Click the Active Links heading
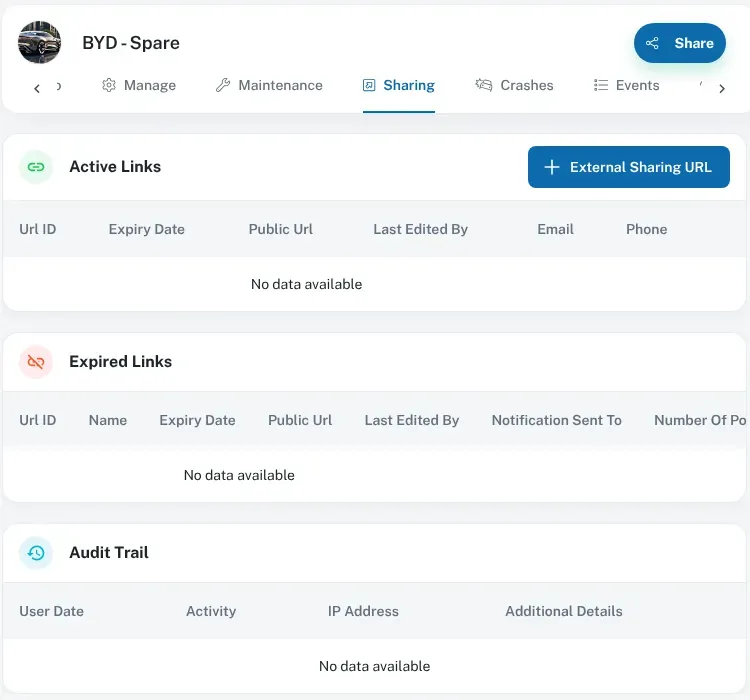 tap(115, 167)
